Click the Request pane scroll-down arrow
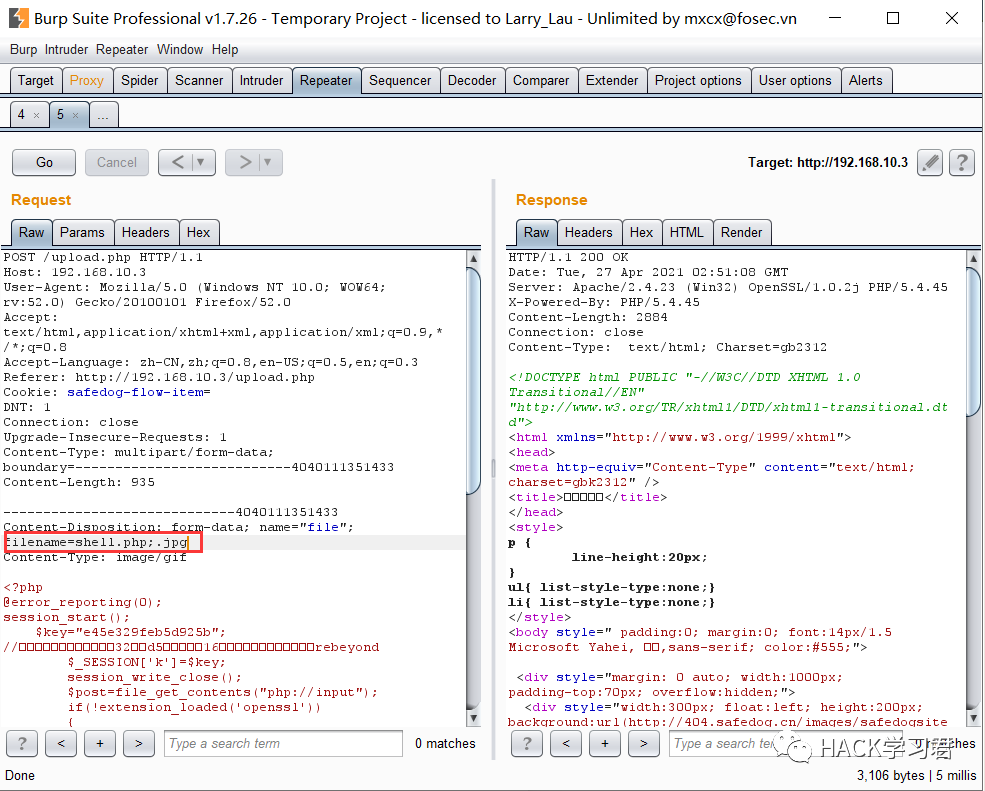This screenshot has height=791, width=985. [474, 717]
